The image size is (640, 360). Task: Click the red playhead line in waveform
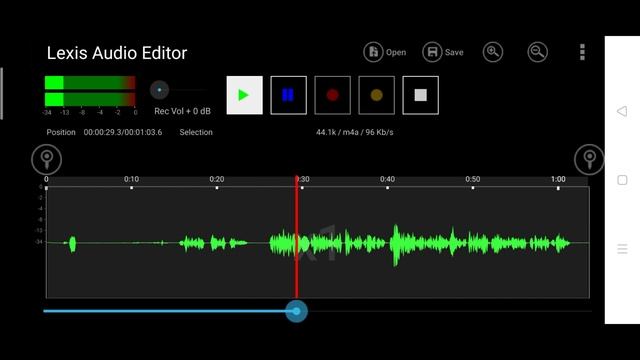coord(297,237)
